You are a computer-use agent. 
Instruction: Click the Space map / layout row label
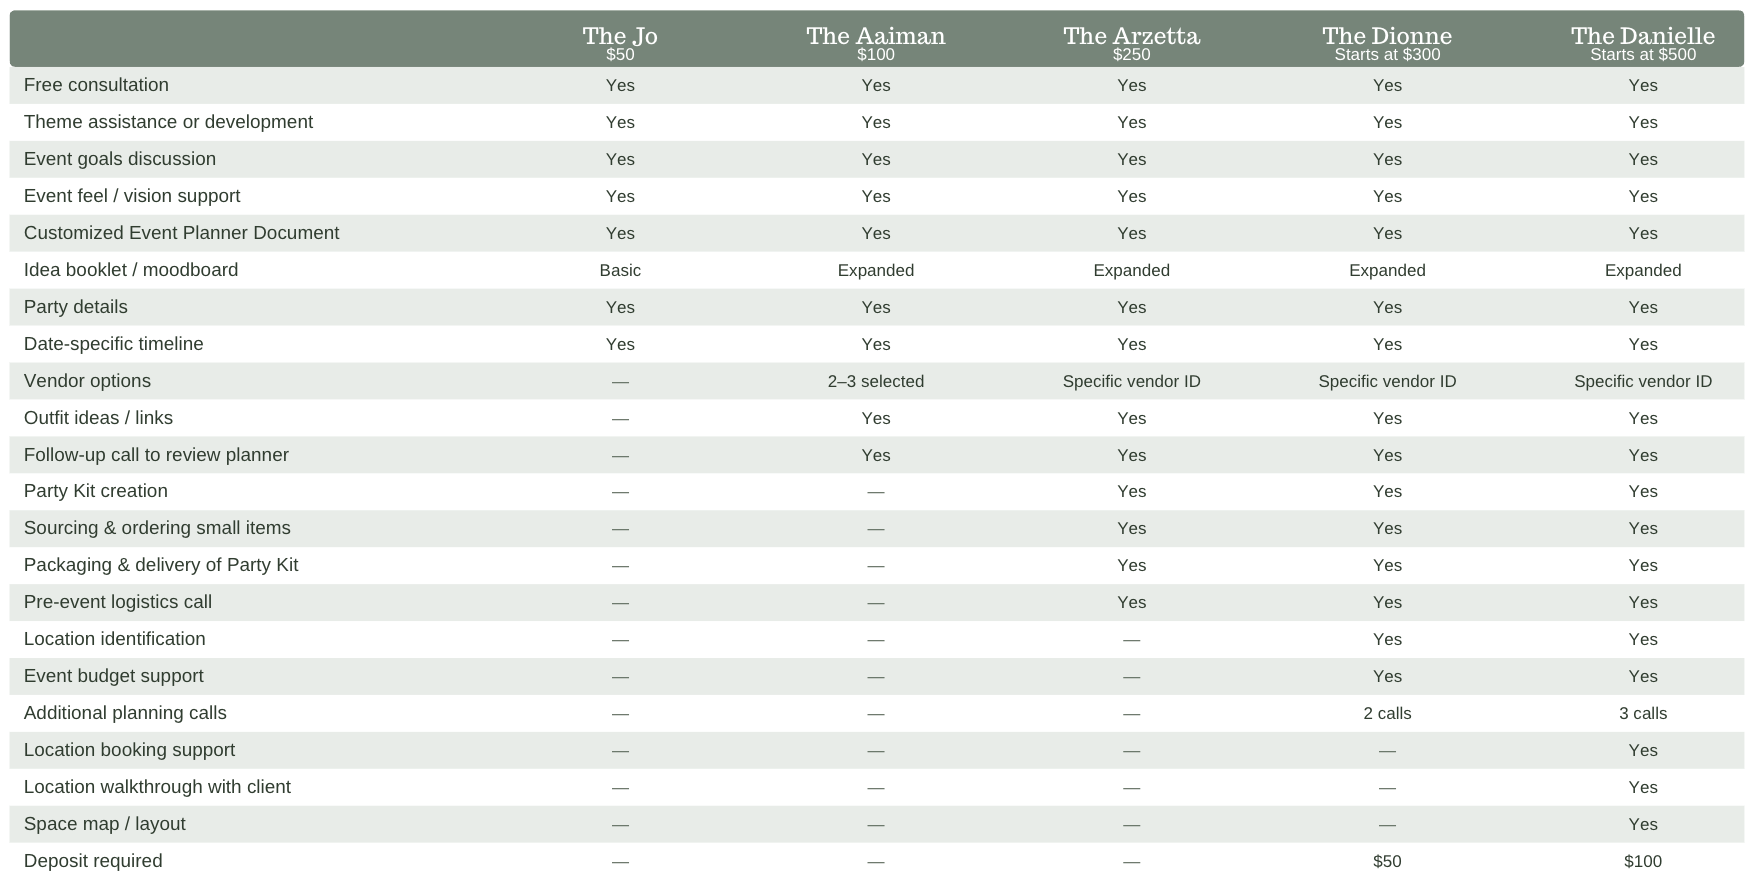click(x=105, y=824)
